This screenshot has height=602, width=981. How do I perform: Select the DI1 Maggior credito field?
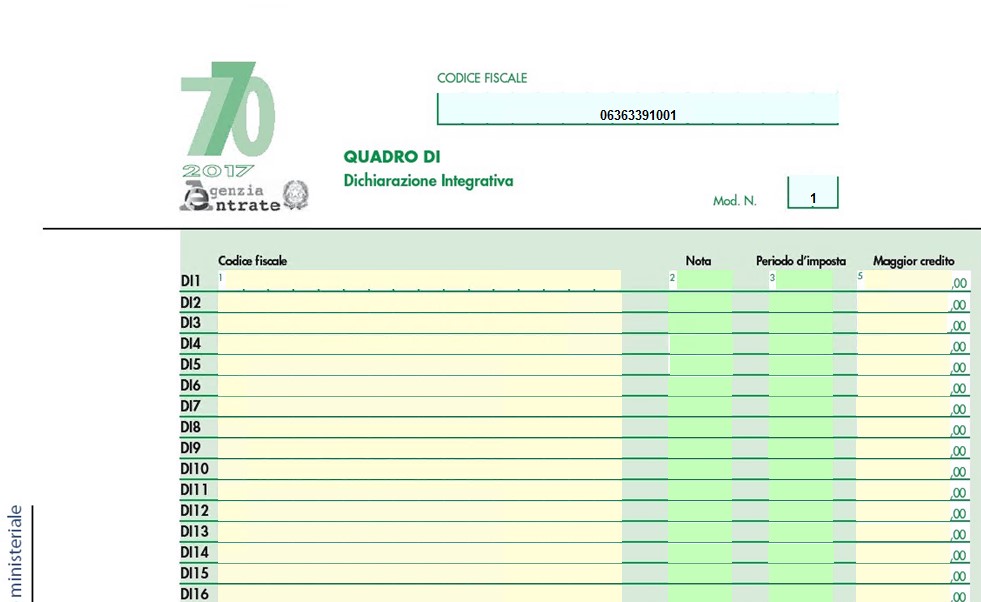(913, 280)
